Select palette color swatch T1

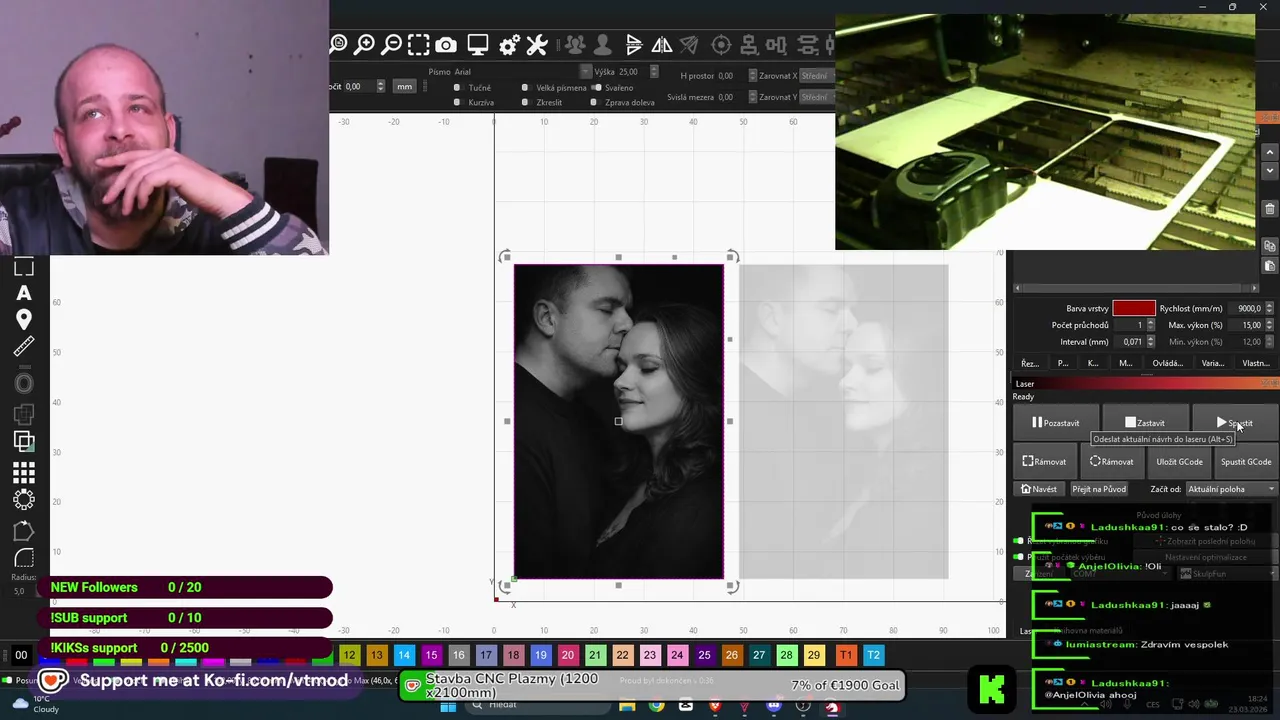846,655
